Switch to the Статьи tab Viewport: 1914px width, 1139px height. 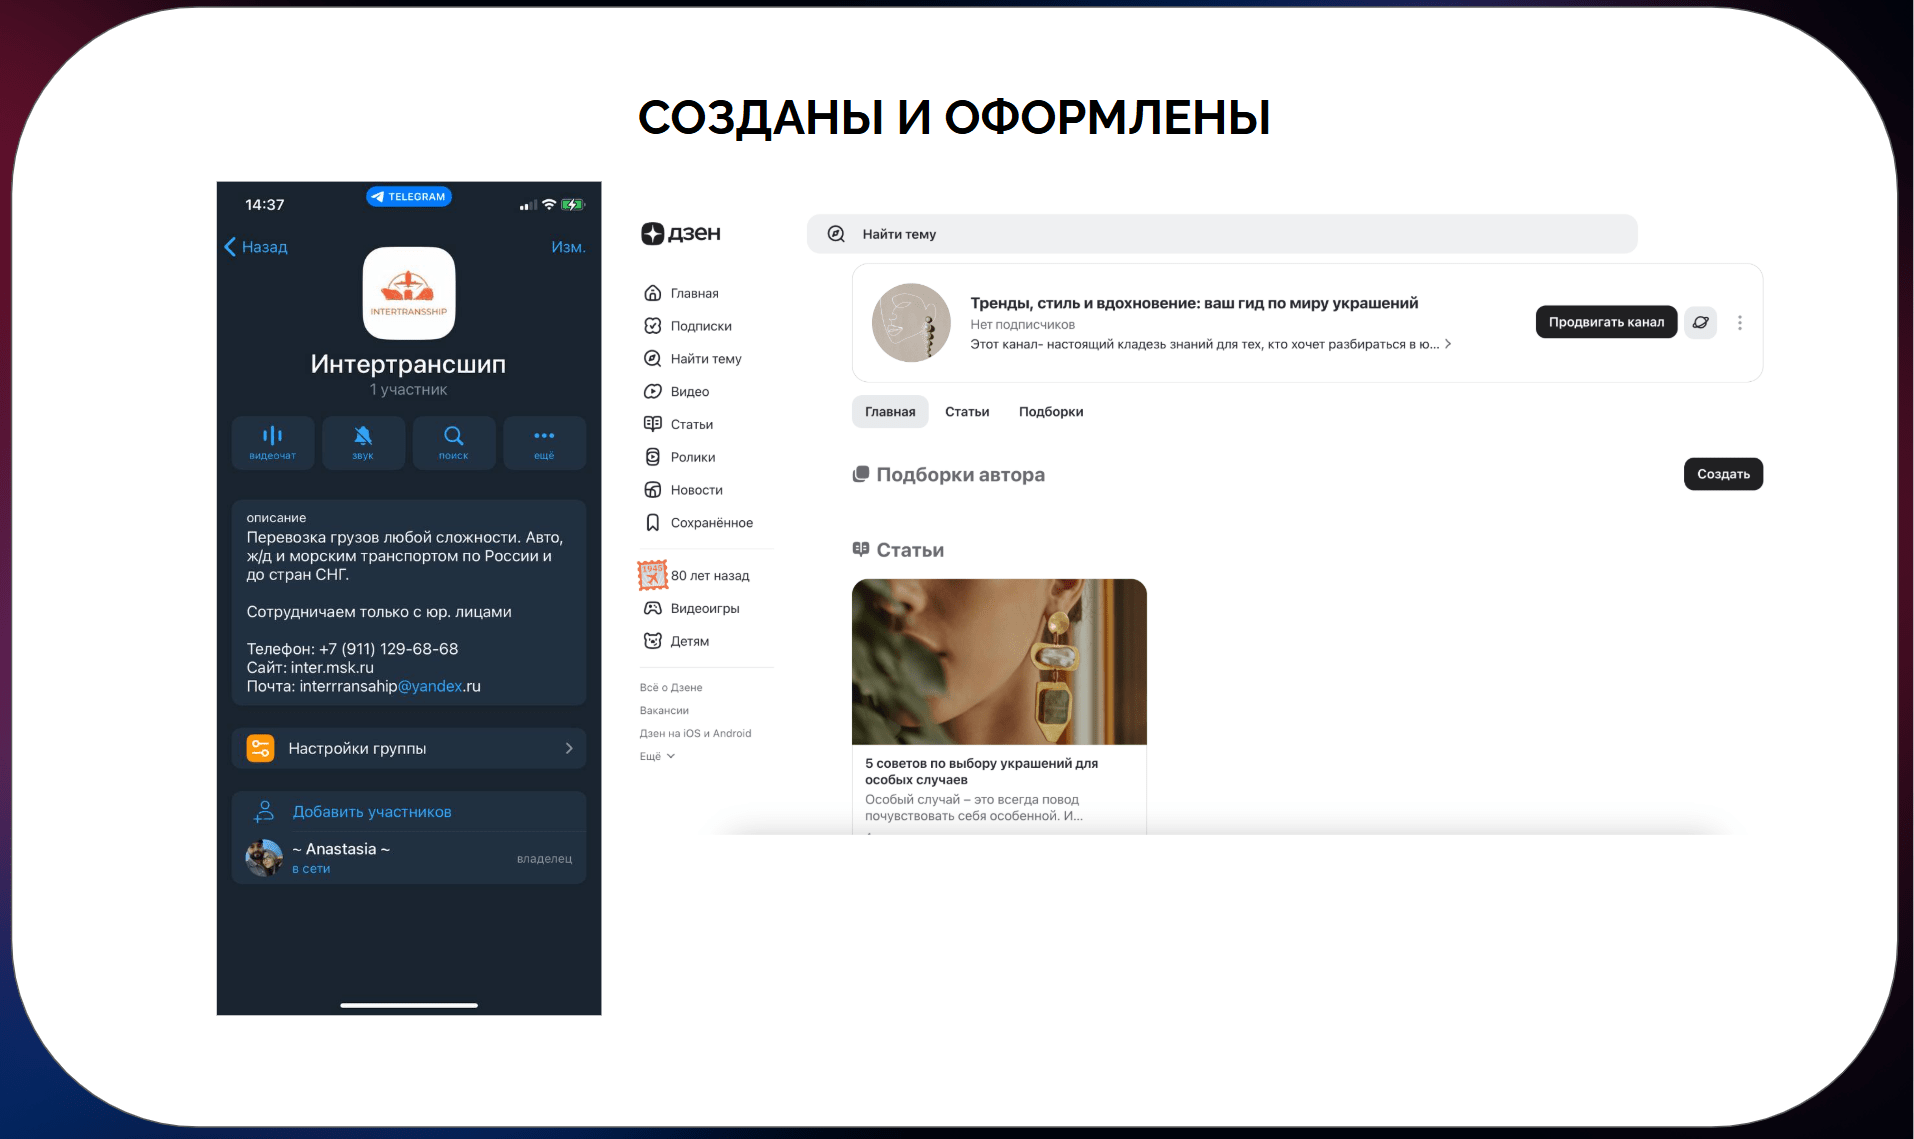pyautogui.click(x=966, y=412)
